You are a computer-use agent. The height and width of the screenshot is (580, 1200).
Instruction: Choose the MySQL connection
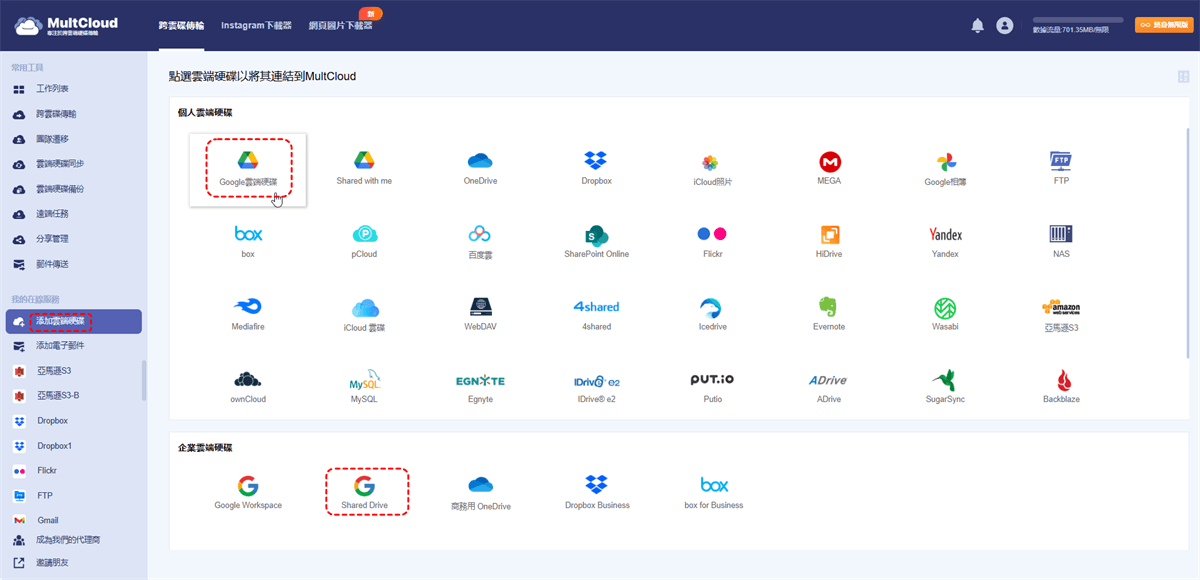pos(364,387)
